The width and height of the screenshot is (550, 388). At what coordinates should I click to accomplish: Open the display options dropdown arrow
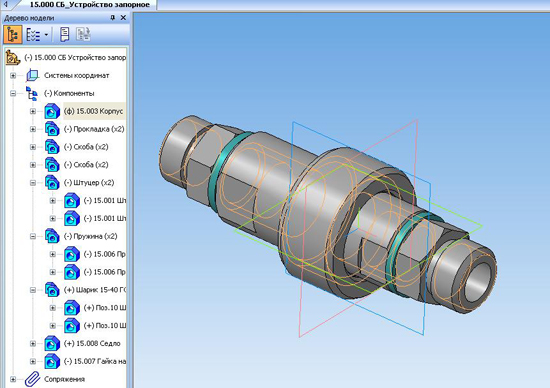(46, 35)
